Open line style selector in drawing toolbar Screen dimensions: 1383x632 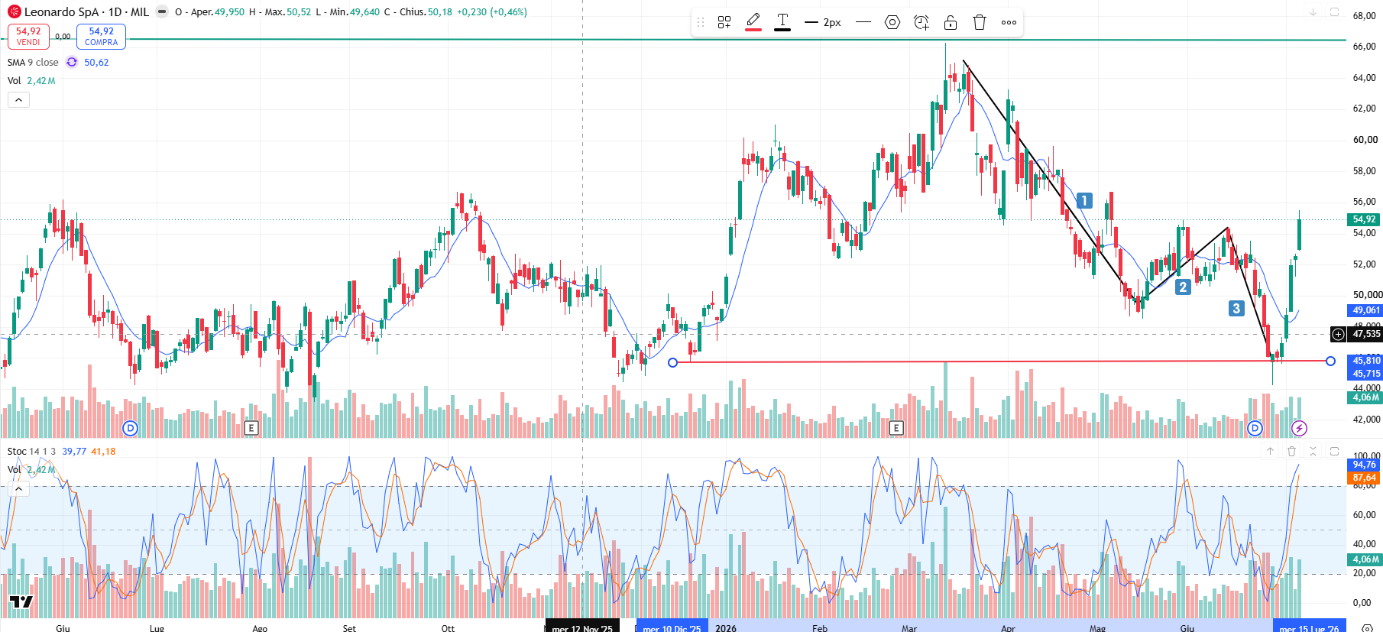click(x=863, y=22)
